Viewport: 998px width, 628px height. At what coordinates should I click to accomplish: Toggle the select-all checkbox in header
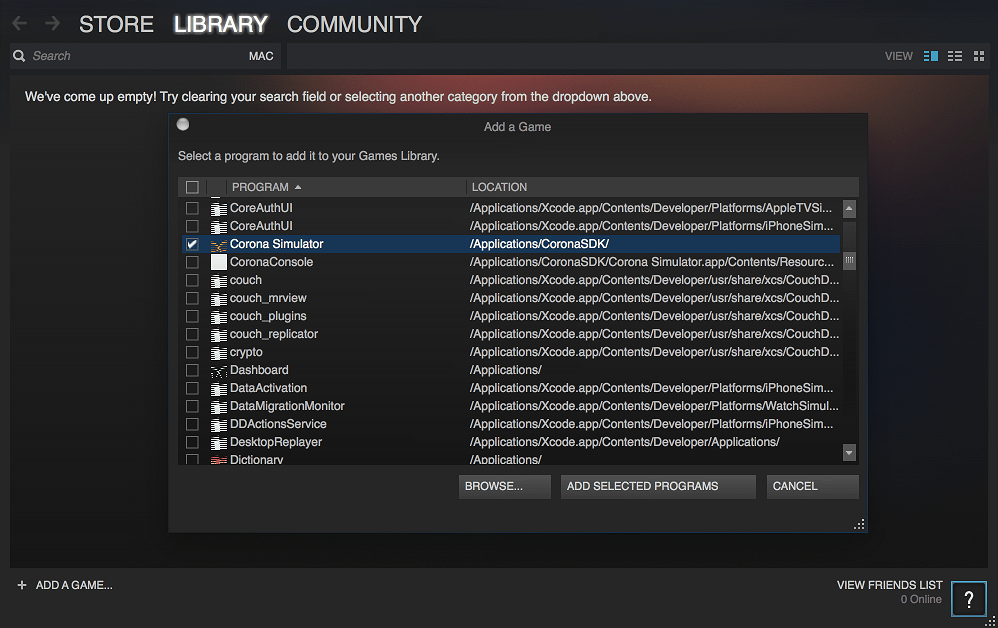(191, 187)
